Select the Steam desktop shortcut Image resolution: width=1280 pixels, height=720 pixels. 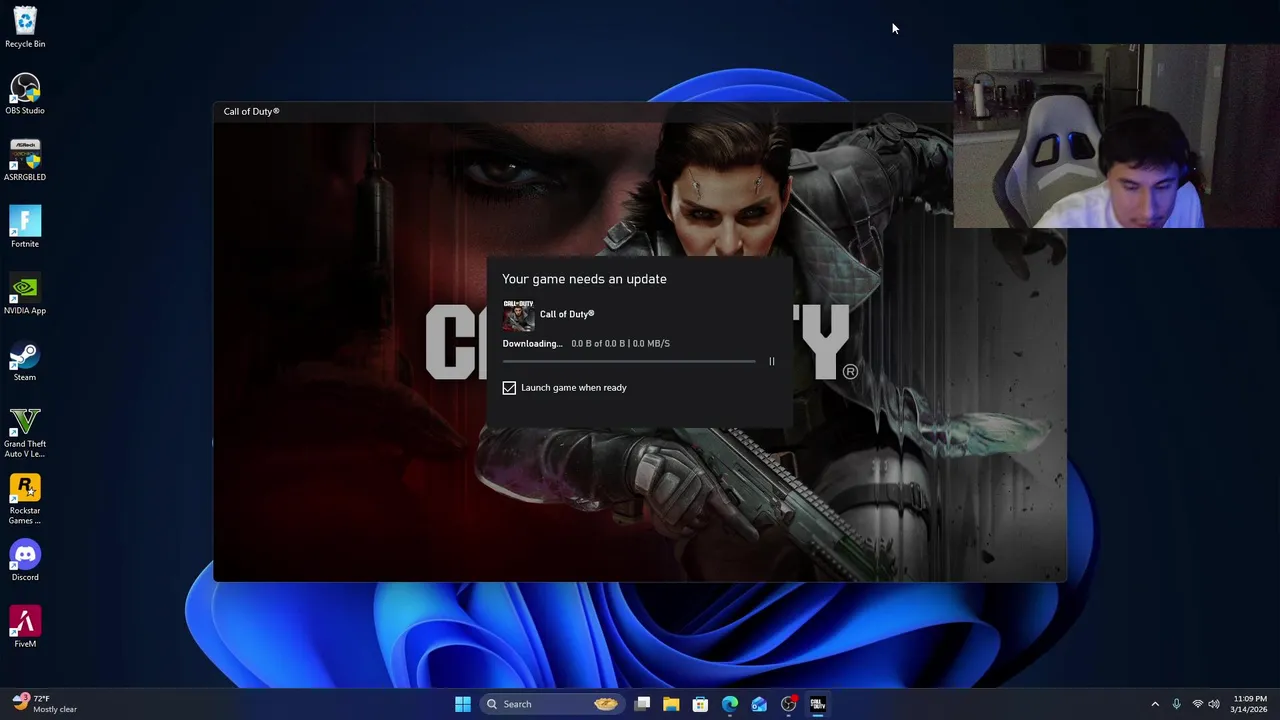click(x=25, y=361)
